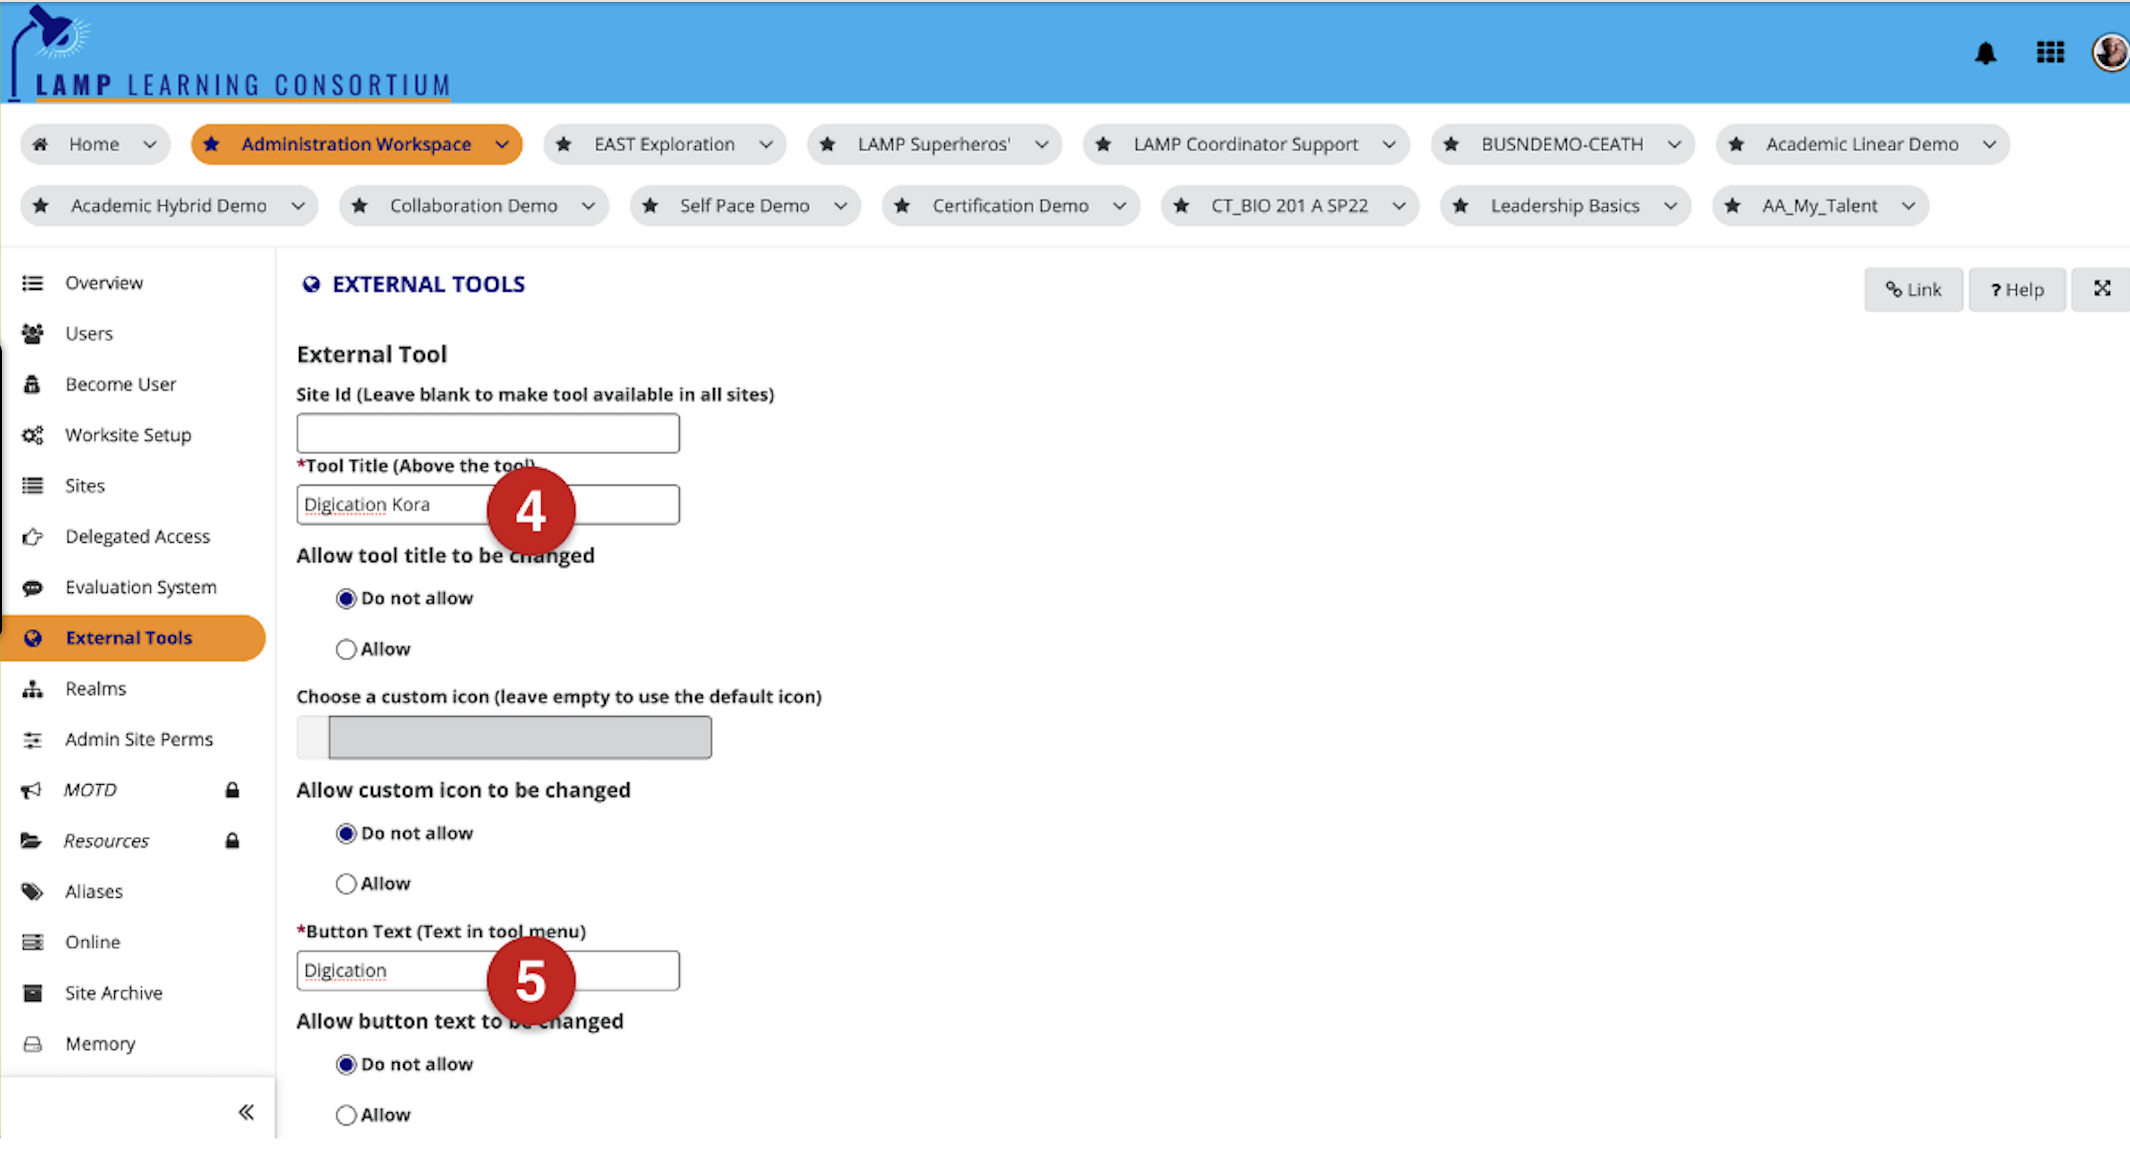This screenshot has height=1164, width=2130.
Task: Click the lock icon next to Resources
Action: coord(232,841)
